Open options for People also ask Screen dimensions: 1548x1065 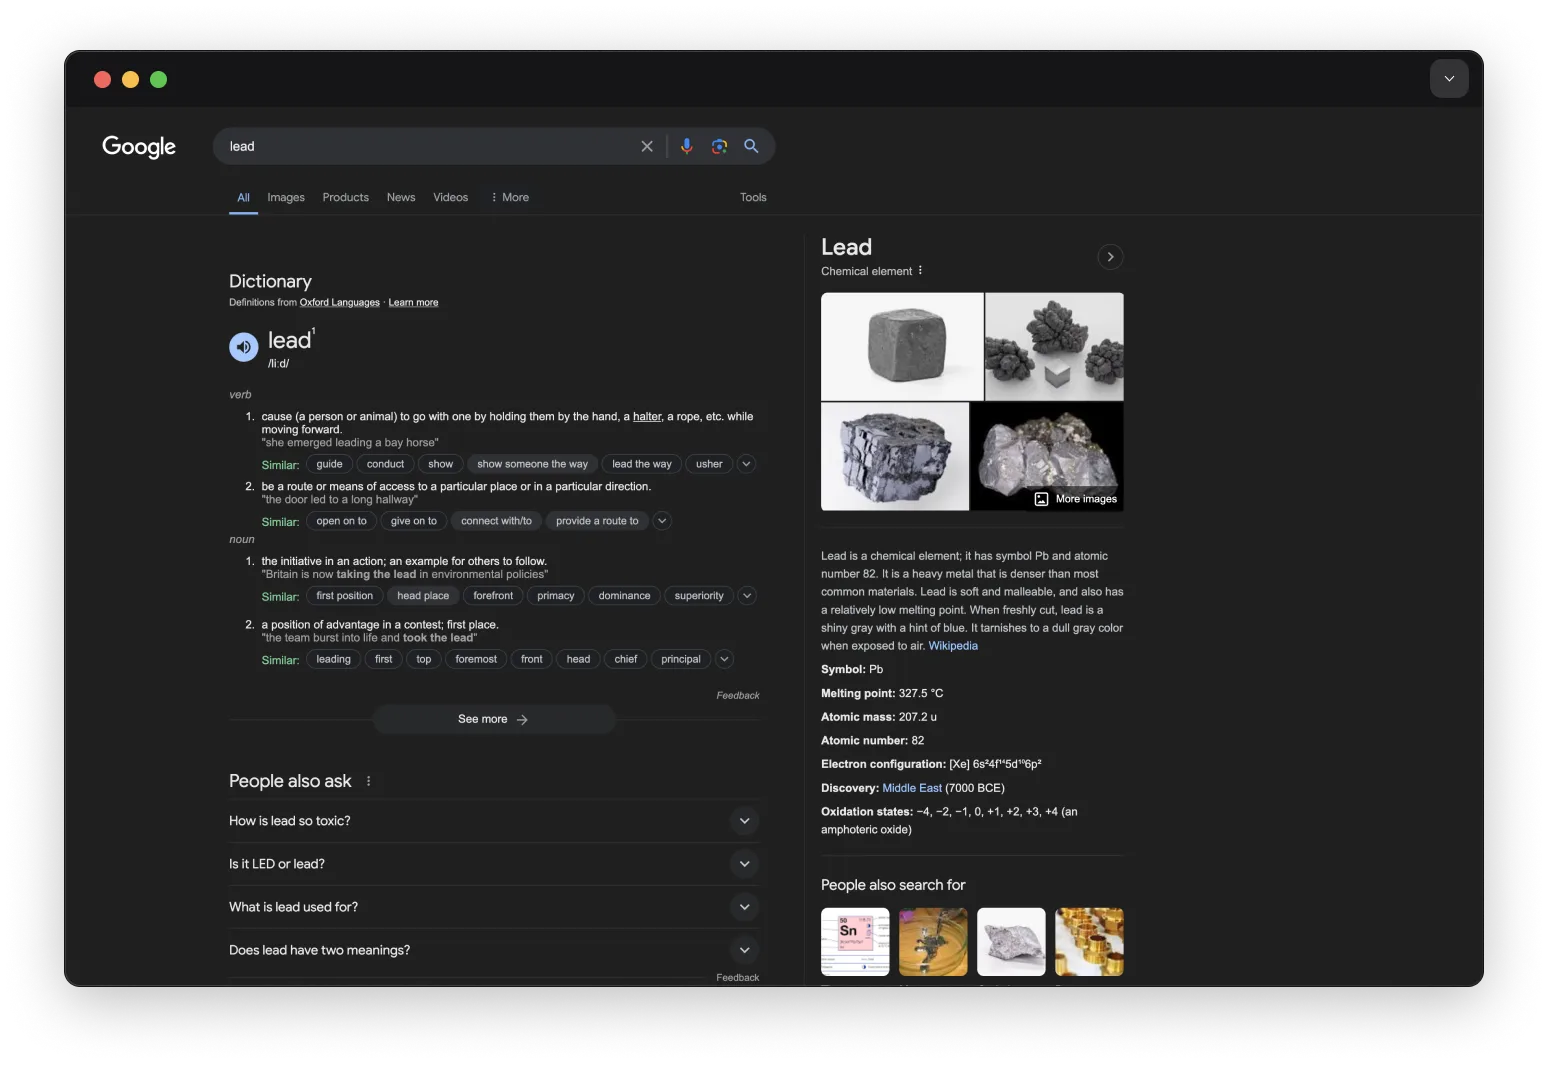tap(368, 780)
